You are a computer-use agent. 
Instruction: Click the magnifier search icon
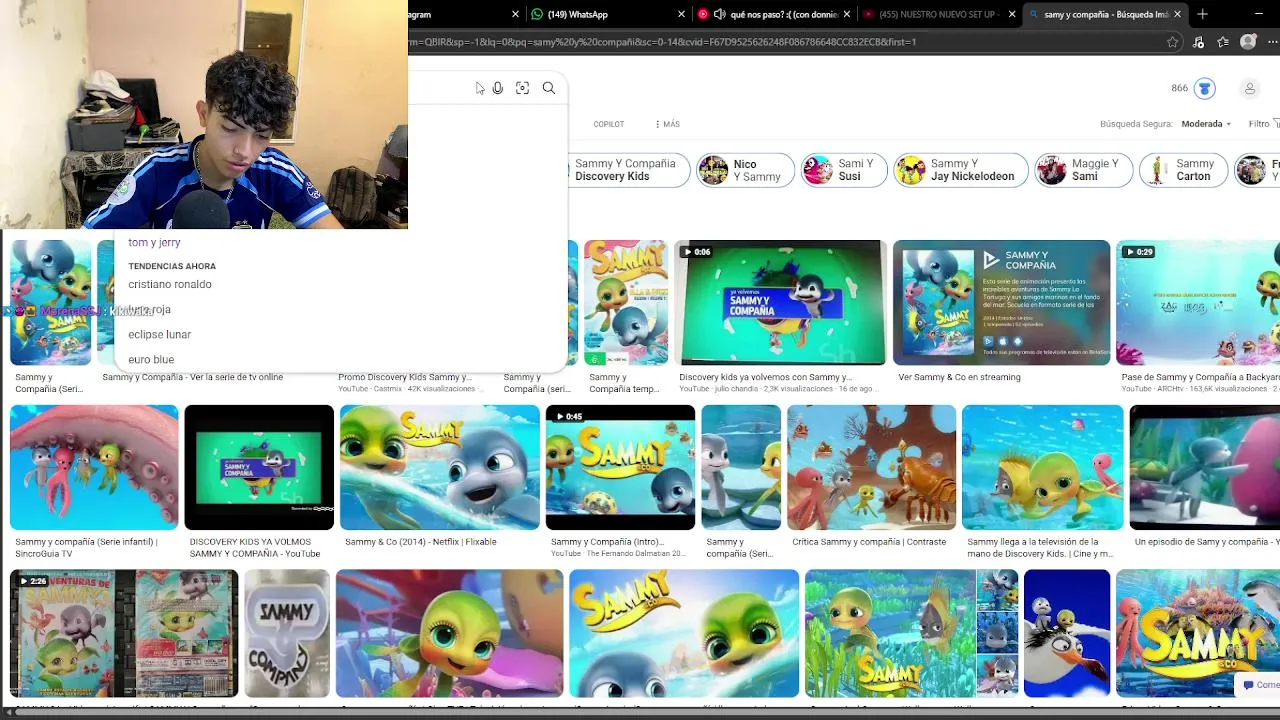pos(549,88)
